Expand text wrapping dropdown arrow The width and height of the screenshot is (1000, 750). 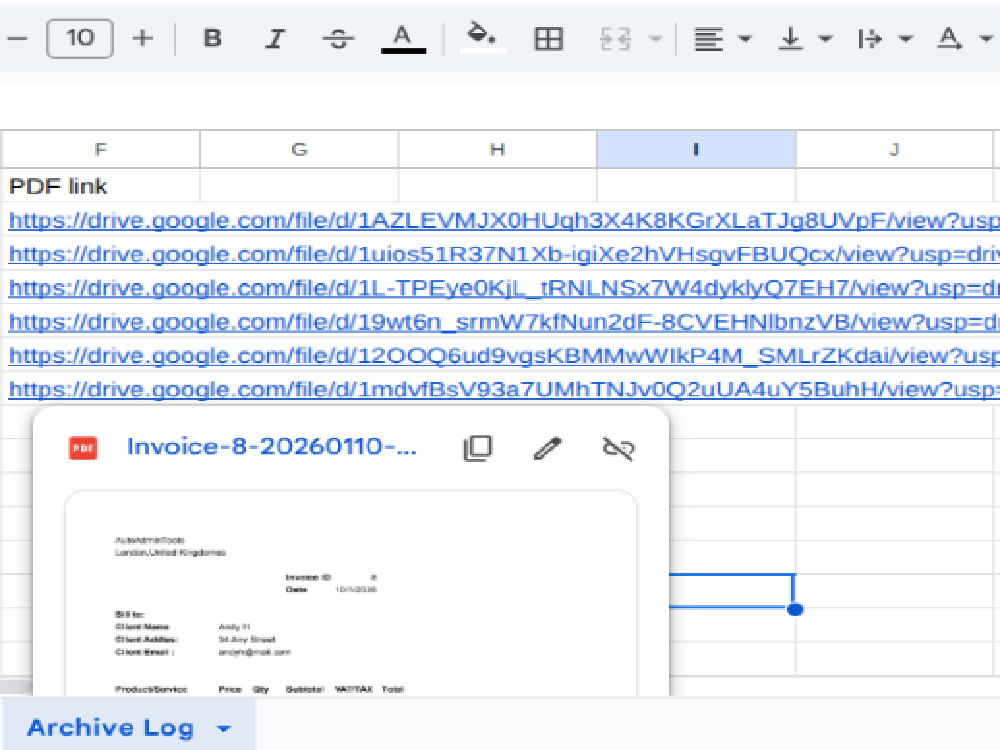point(905,39)
